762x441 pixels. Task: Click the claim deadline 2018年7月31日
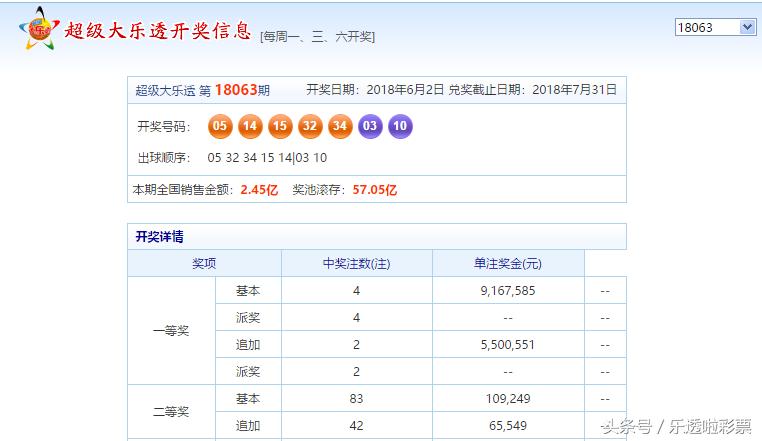[574, 89]
